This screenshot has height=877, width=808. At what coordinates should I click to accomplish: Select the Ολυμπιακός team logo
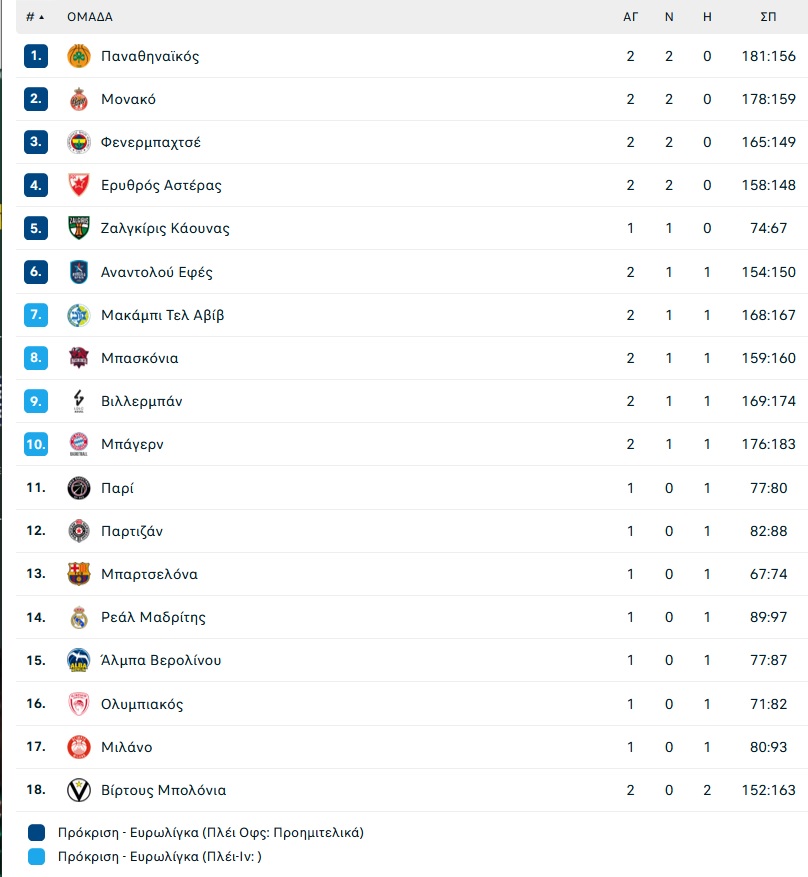click(x=79, y=704)
